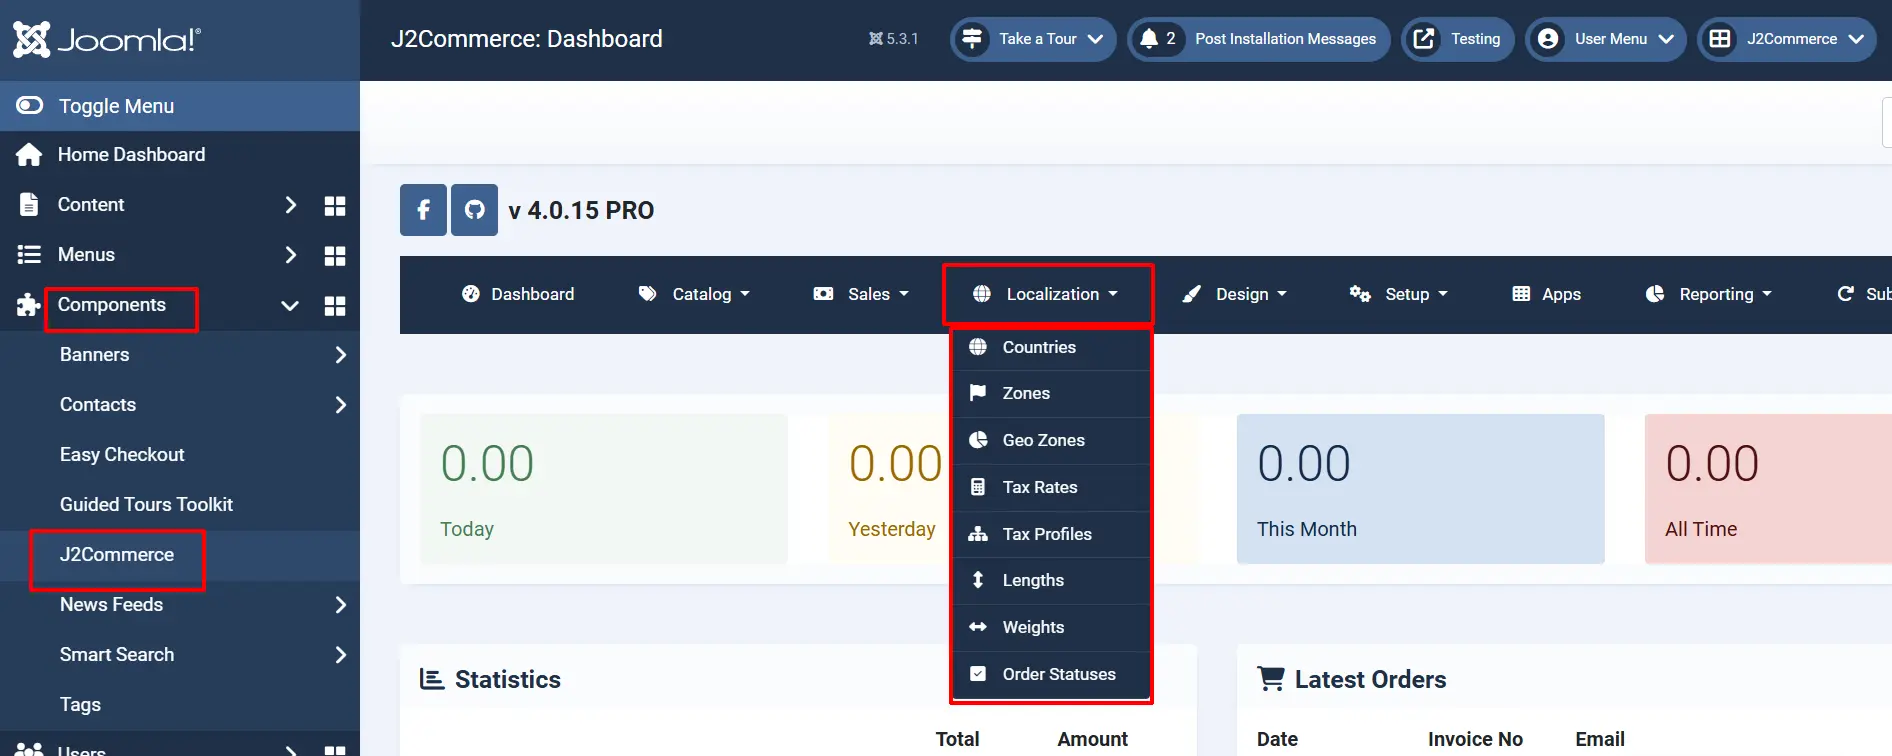Open Easy Checkout component
Image resolution: width=1892 pixels, height=756 pixels.
pyautogui.click(x=122, y=455)
